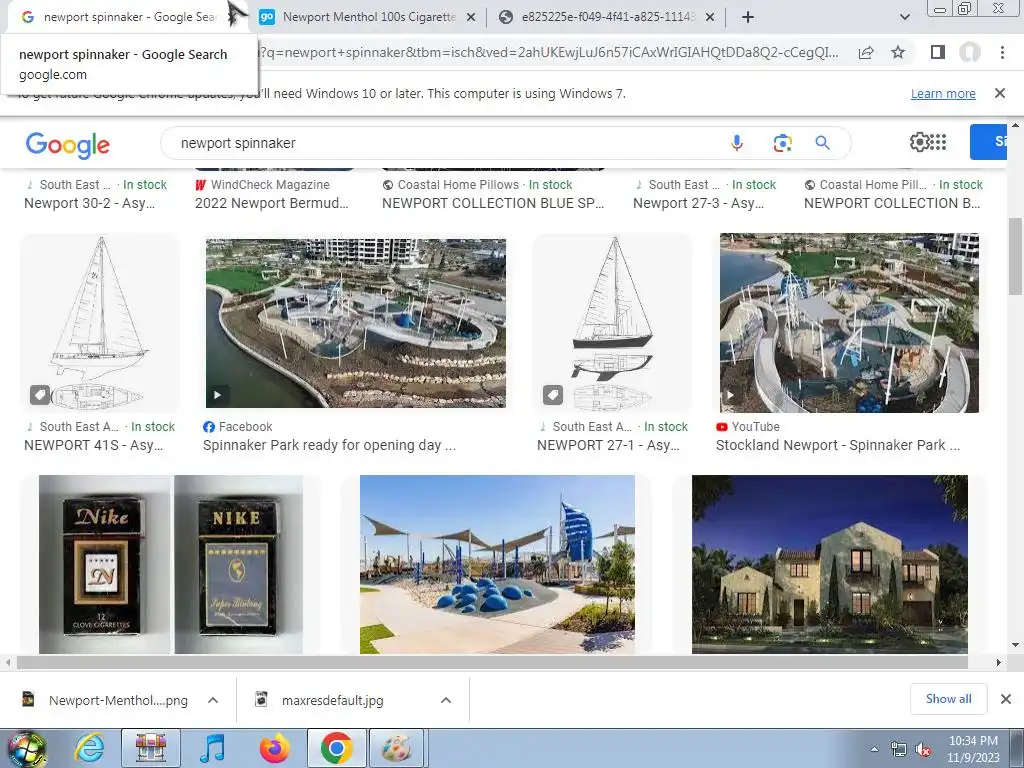Open Google Lens image search

click(x=782, y=143)
